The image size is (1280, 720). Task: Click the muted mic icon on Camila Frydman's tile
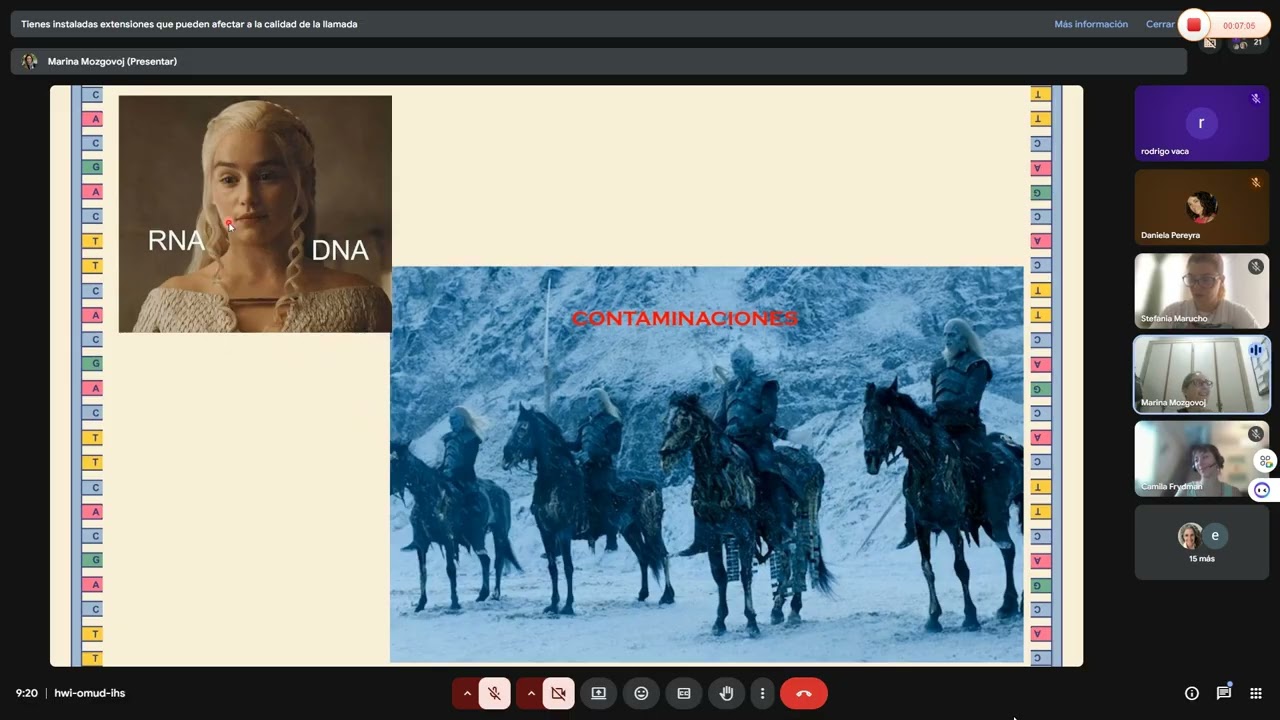[1256, 434]
